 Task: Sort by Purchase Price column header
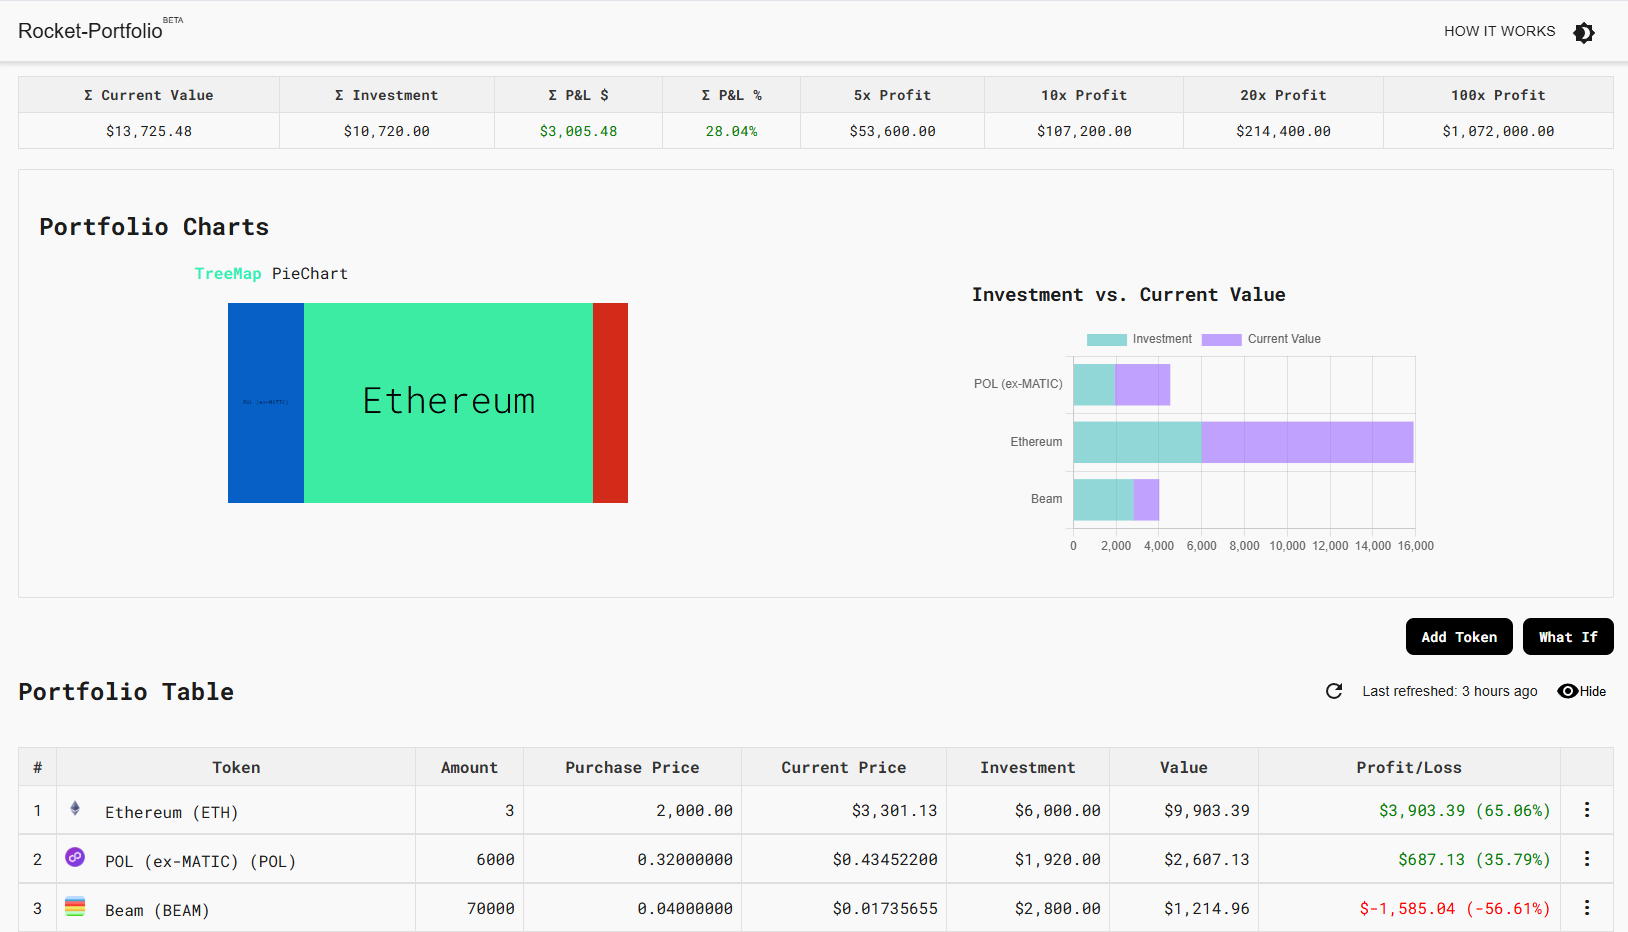(x=632, y=767)
